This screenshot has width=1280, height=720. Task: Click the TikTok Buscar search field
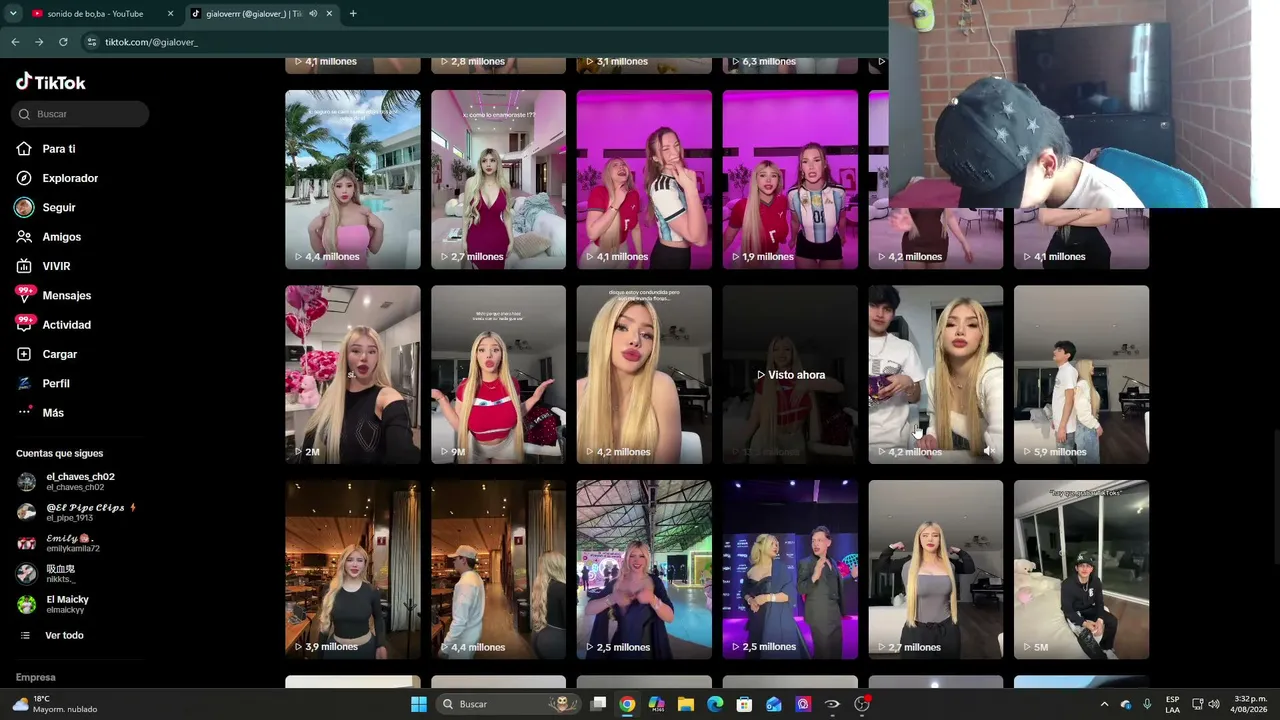pyautogui.click(x=81, y=114)
